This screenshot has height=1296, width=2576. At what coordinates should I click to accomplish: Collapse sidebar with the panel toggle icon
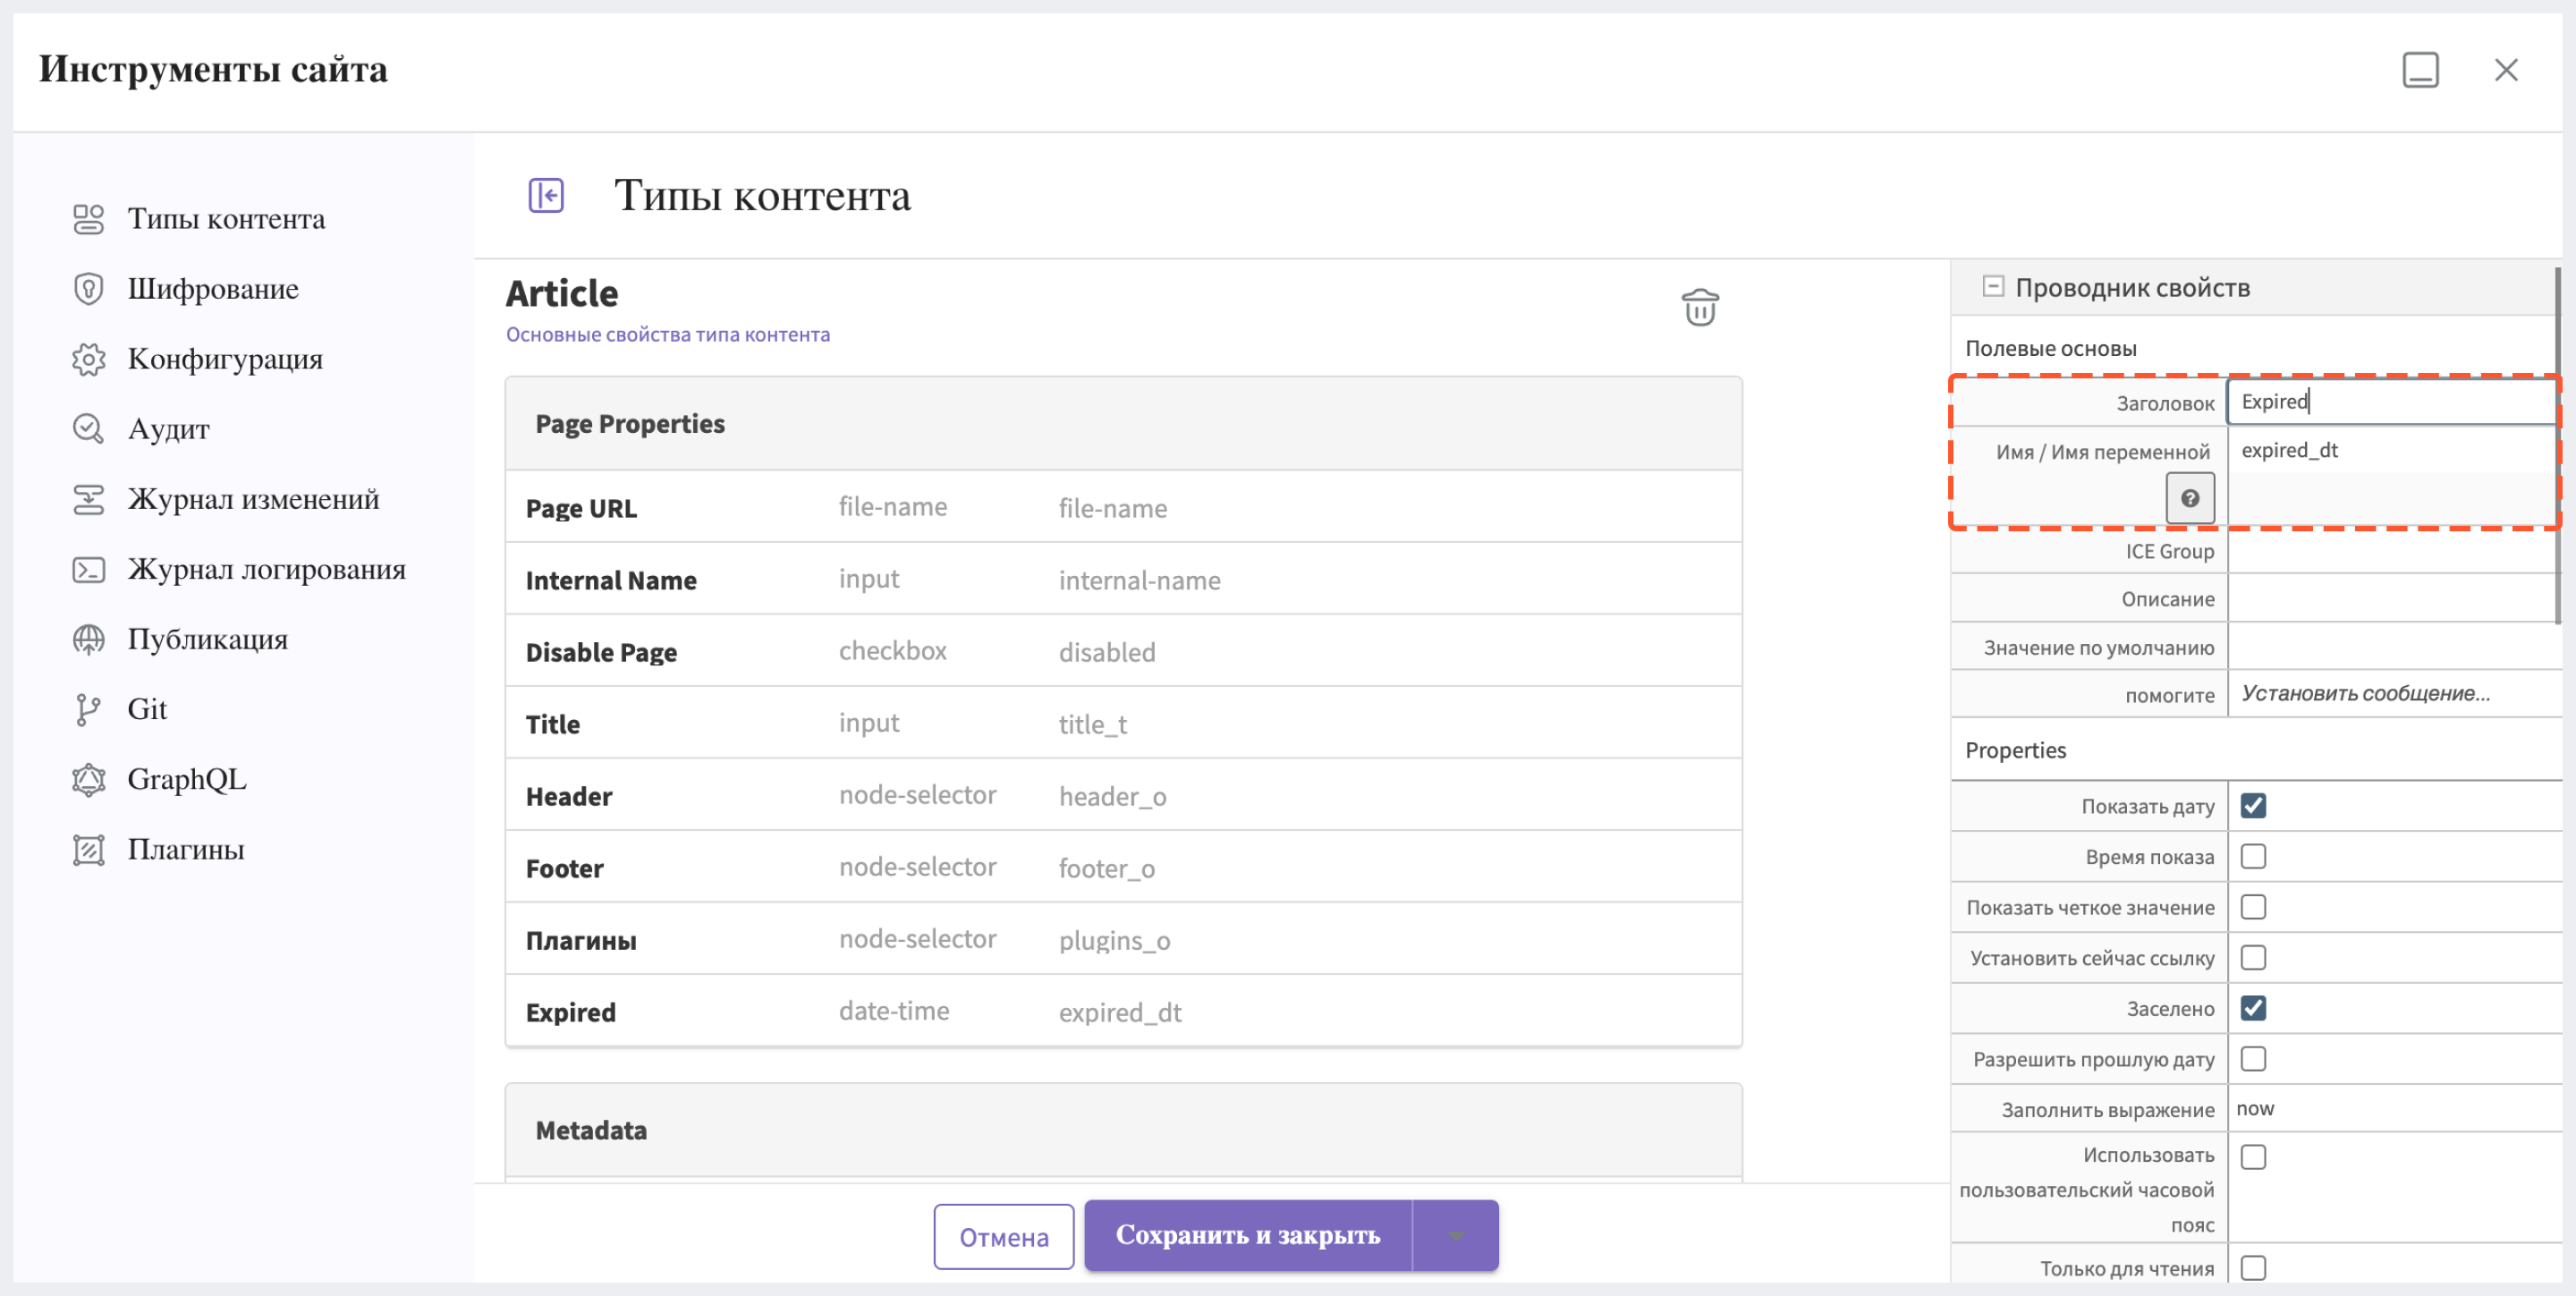click(x=546, y=195)
